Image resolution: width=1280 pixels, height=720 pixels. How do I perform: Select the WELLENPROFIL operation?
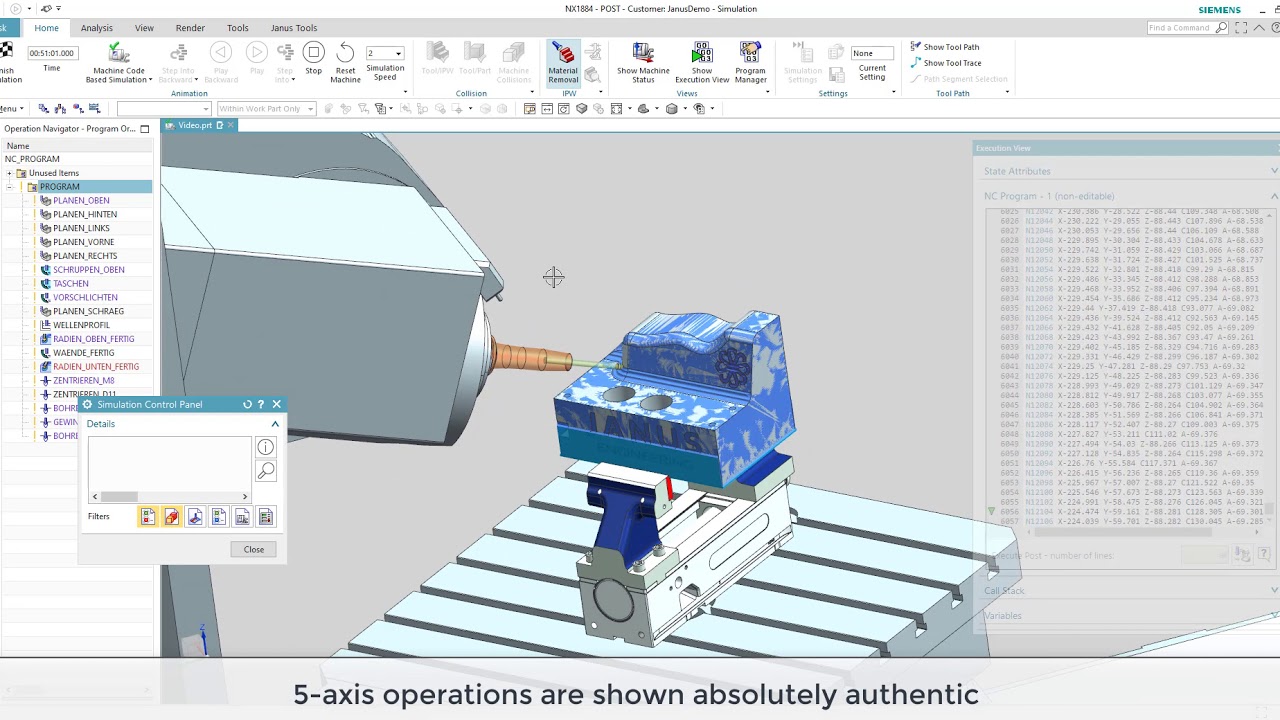pyautogui.click(x=81, y=325)
